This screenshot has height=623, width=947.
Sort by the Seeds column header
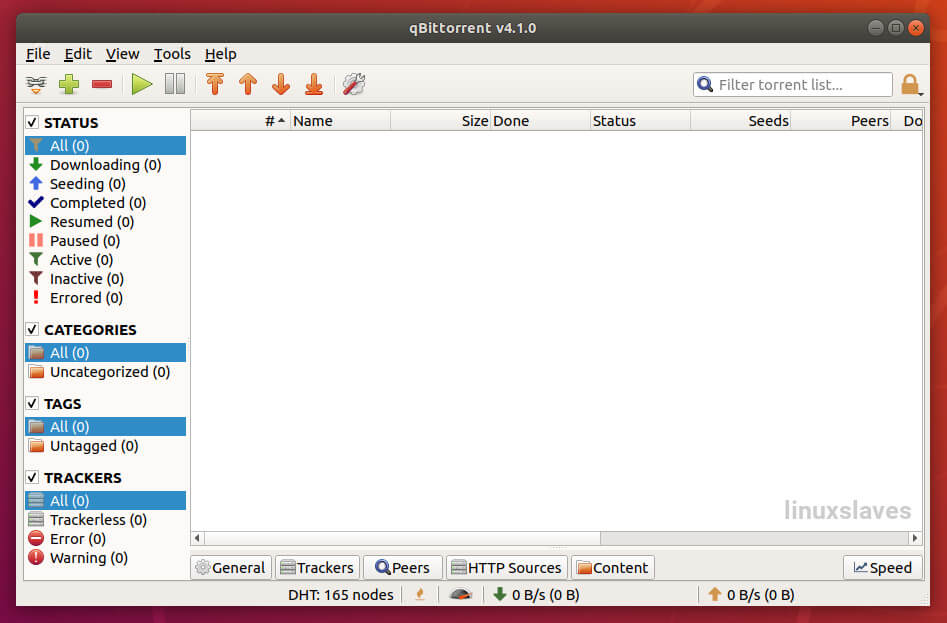pos(740,121)
